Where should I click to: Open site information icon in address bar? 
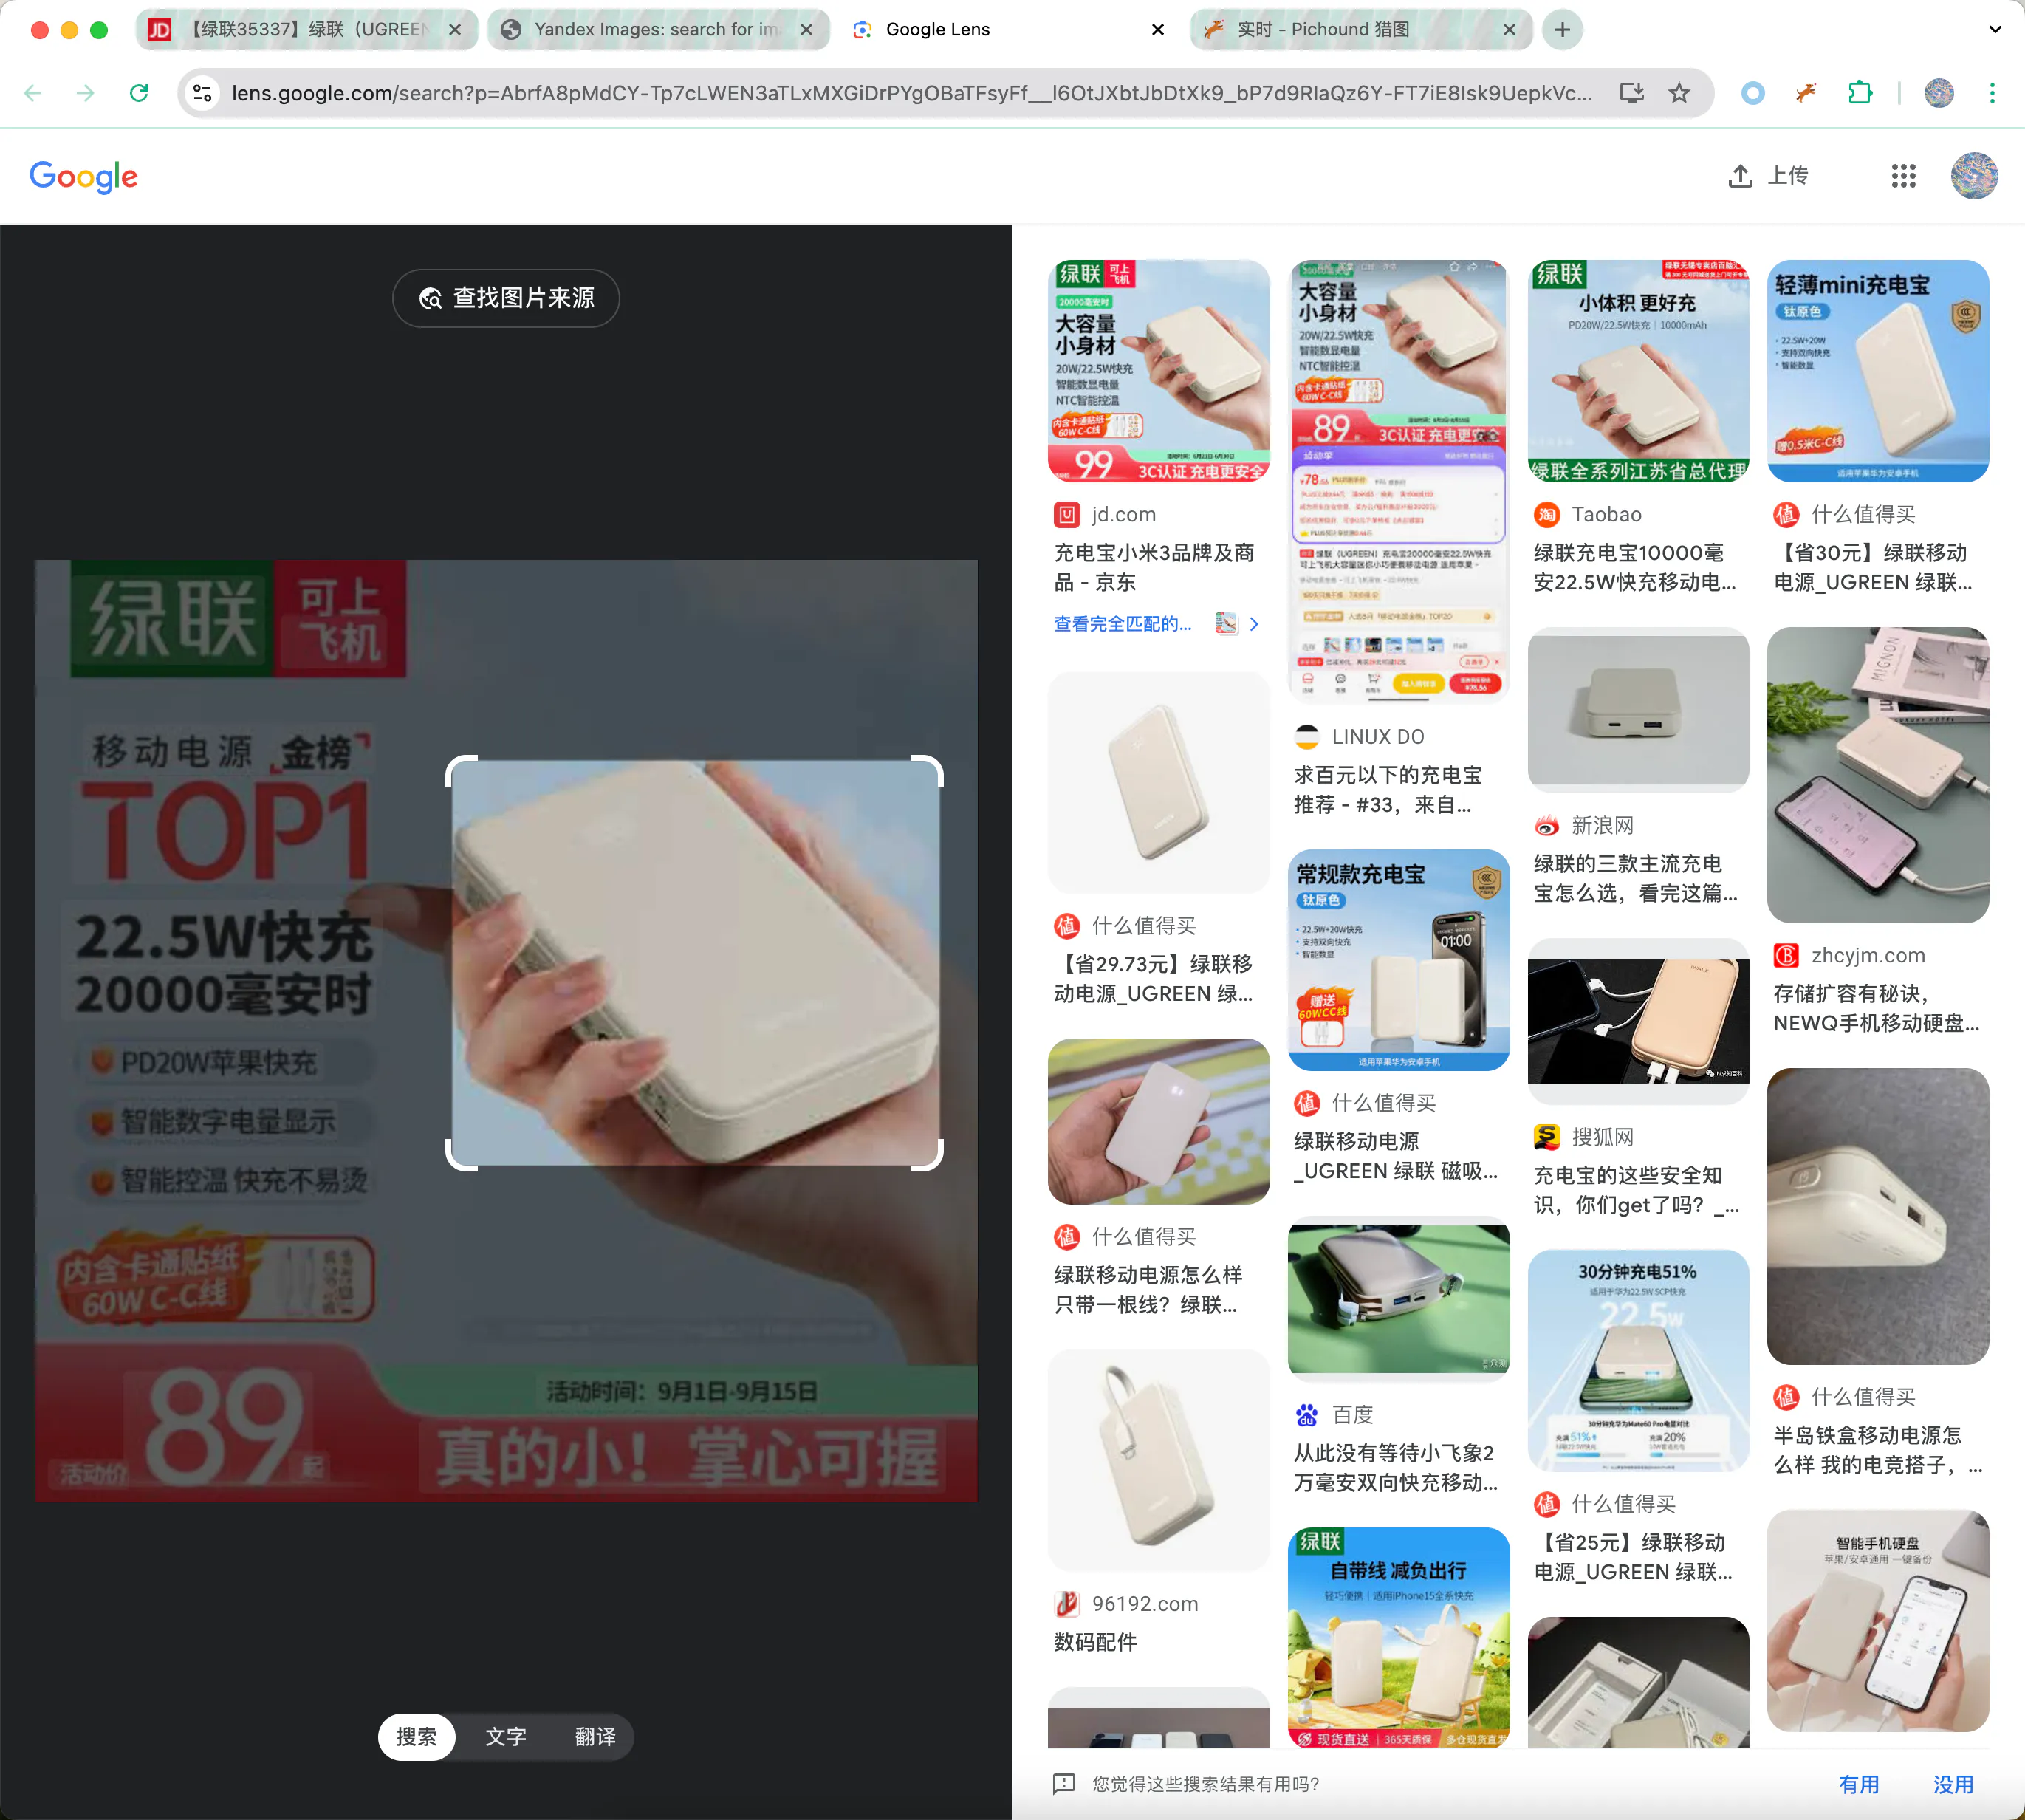point(203,93)
